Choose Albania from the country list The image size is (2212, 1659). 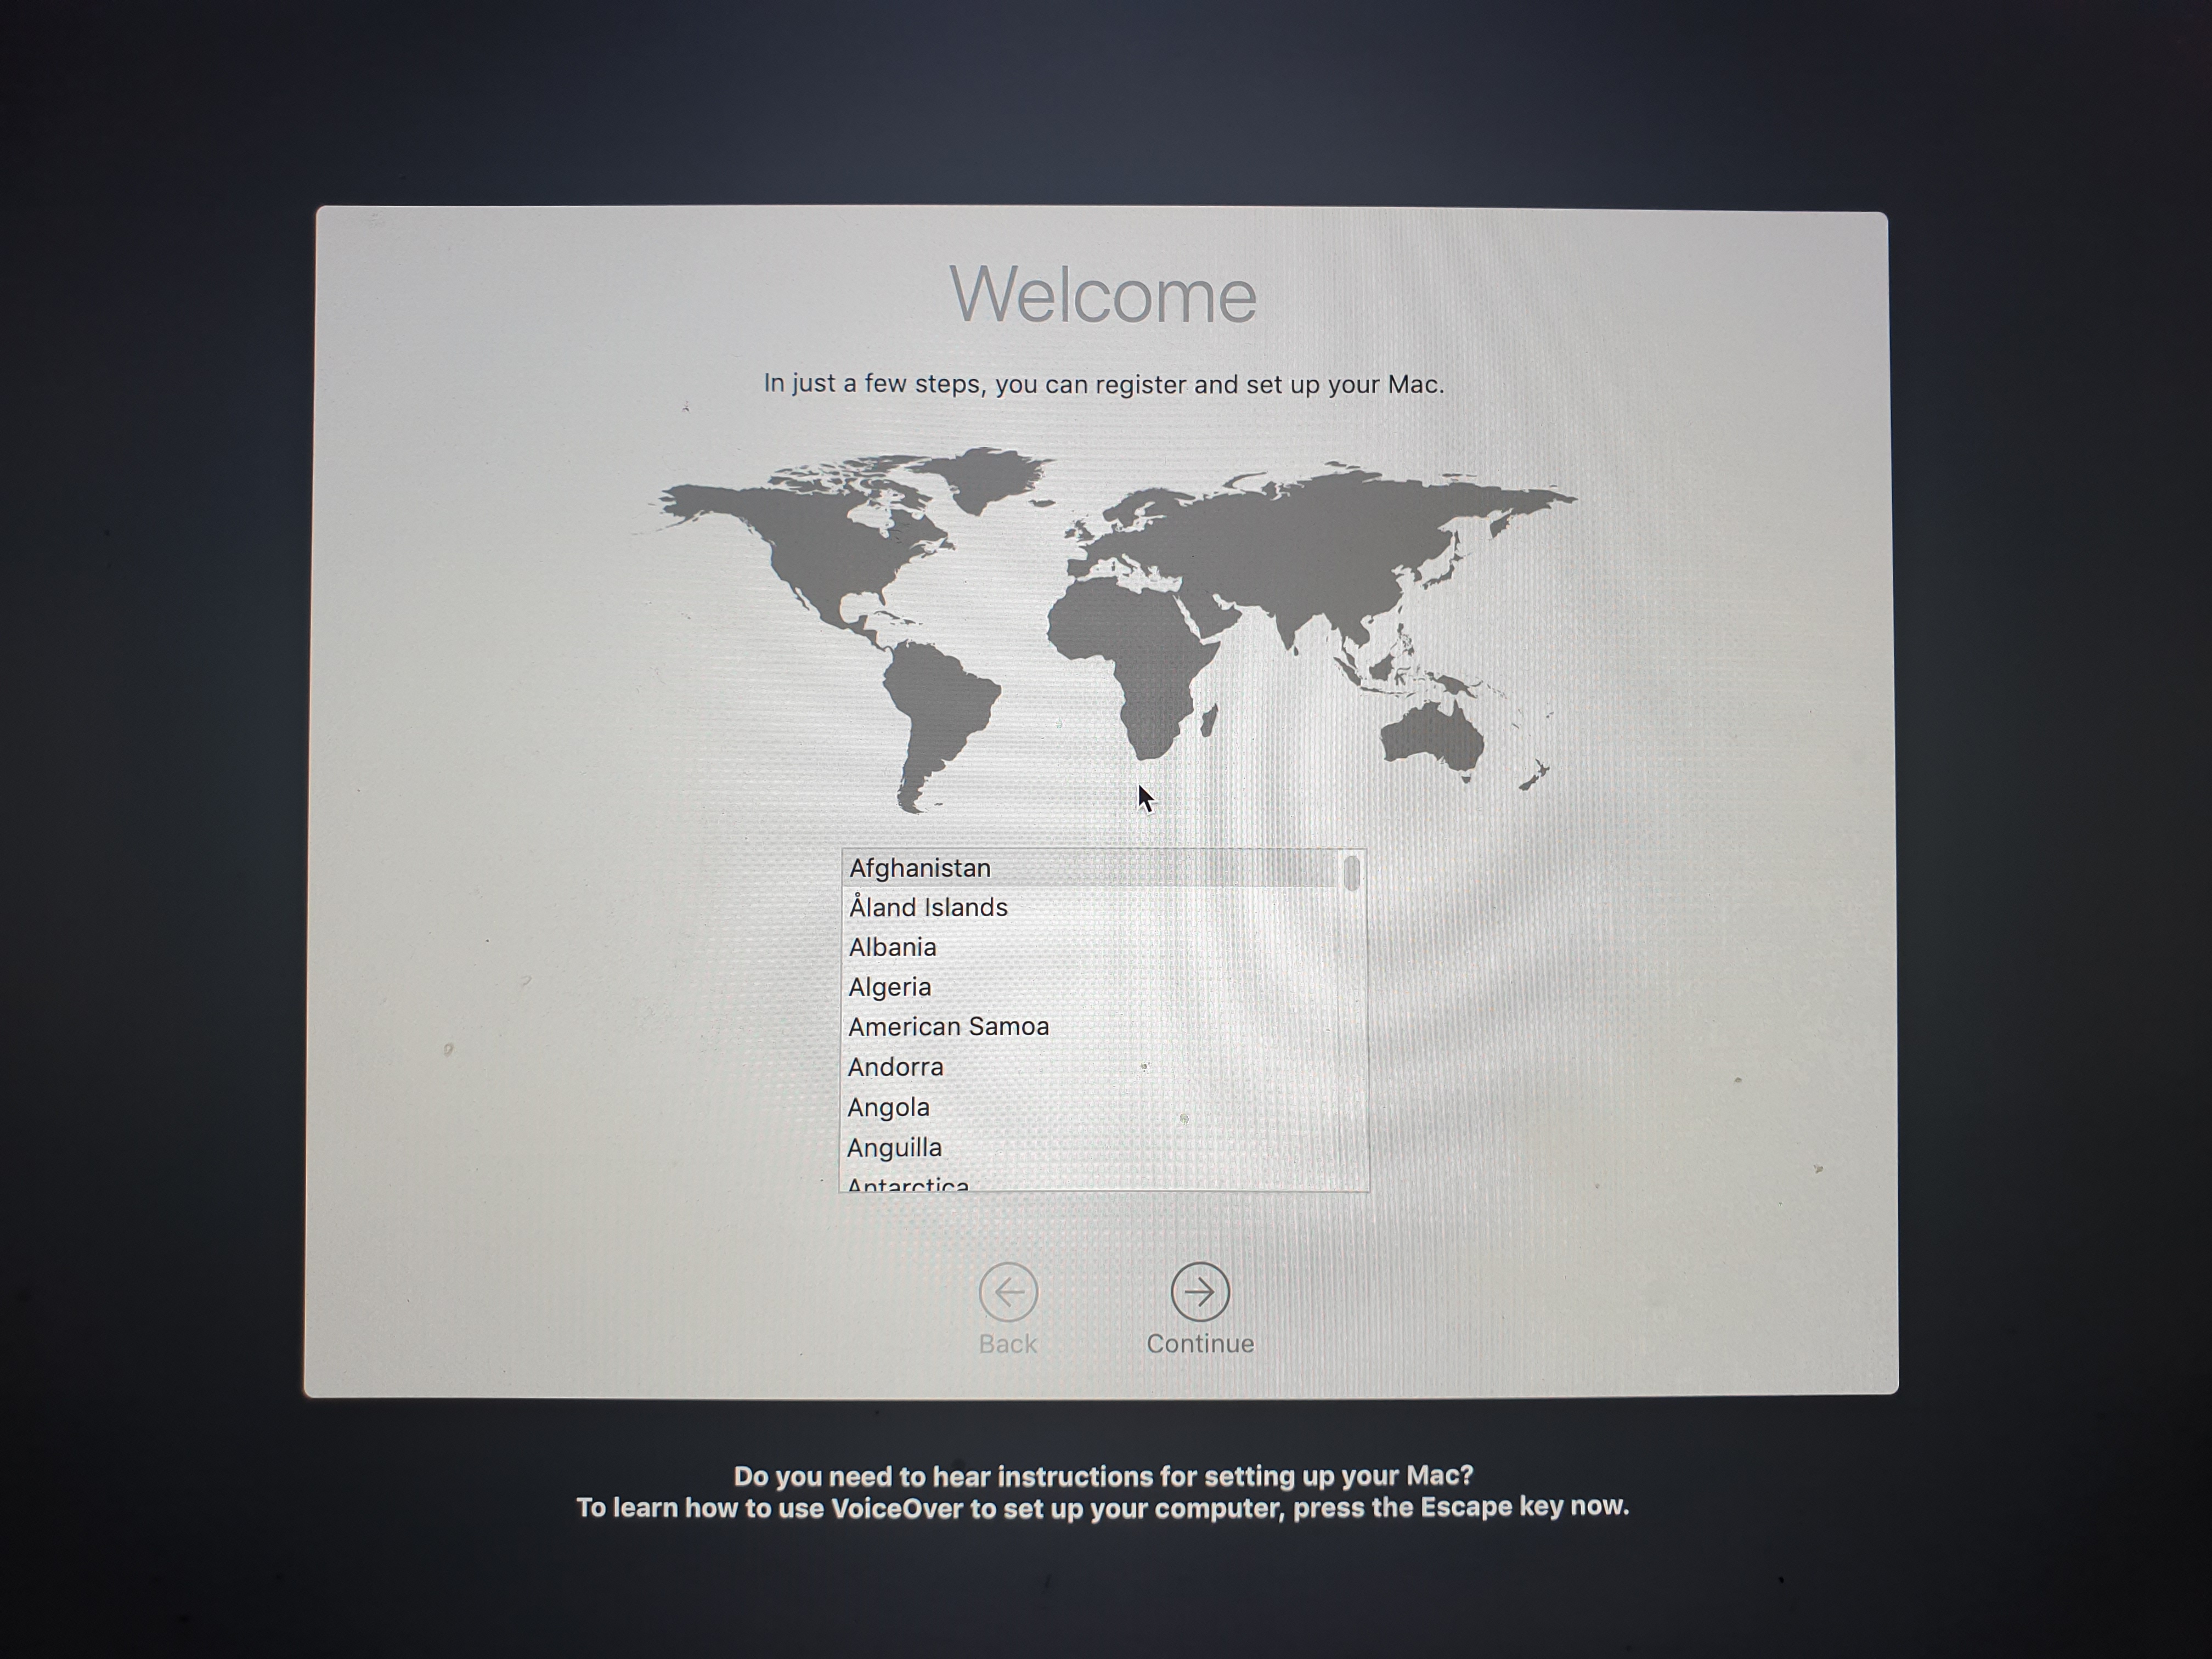point(1090,947)
